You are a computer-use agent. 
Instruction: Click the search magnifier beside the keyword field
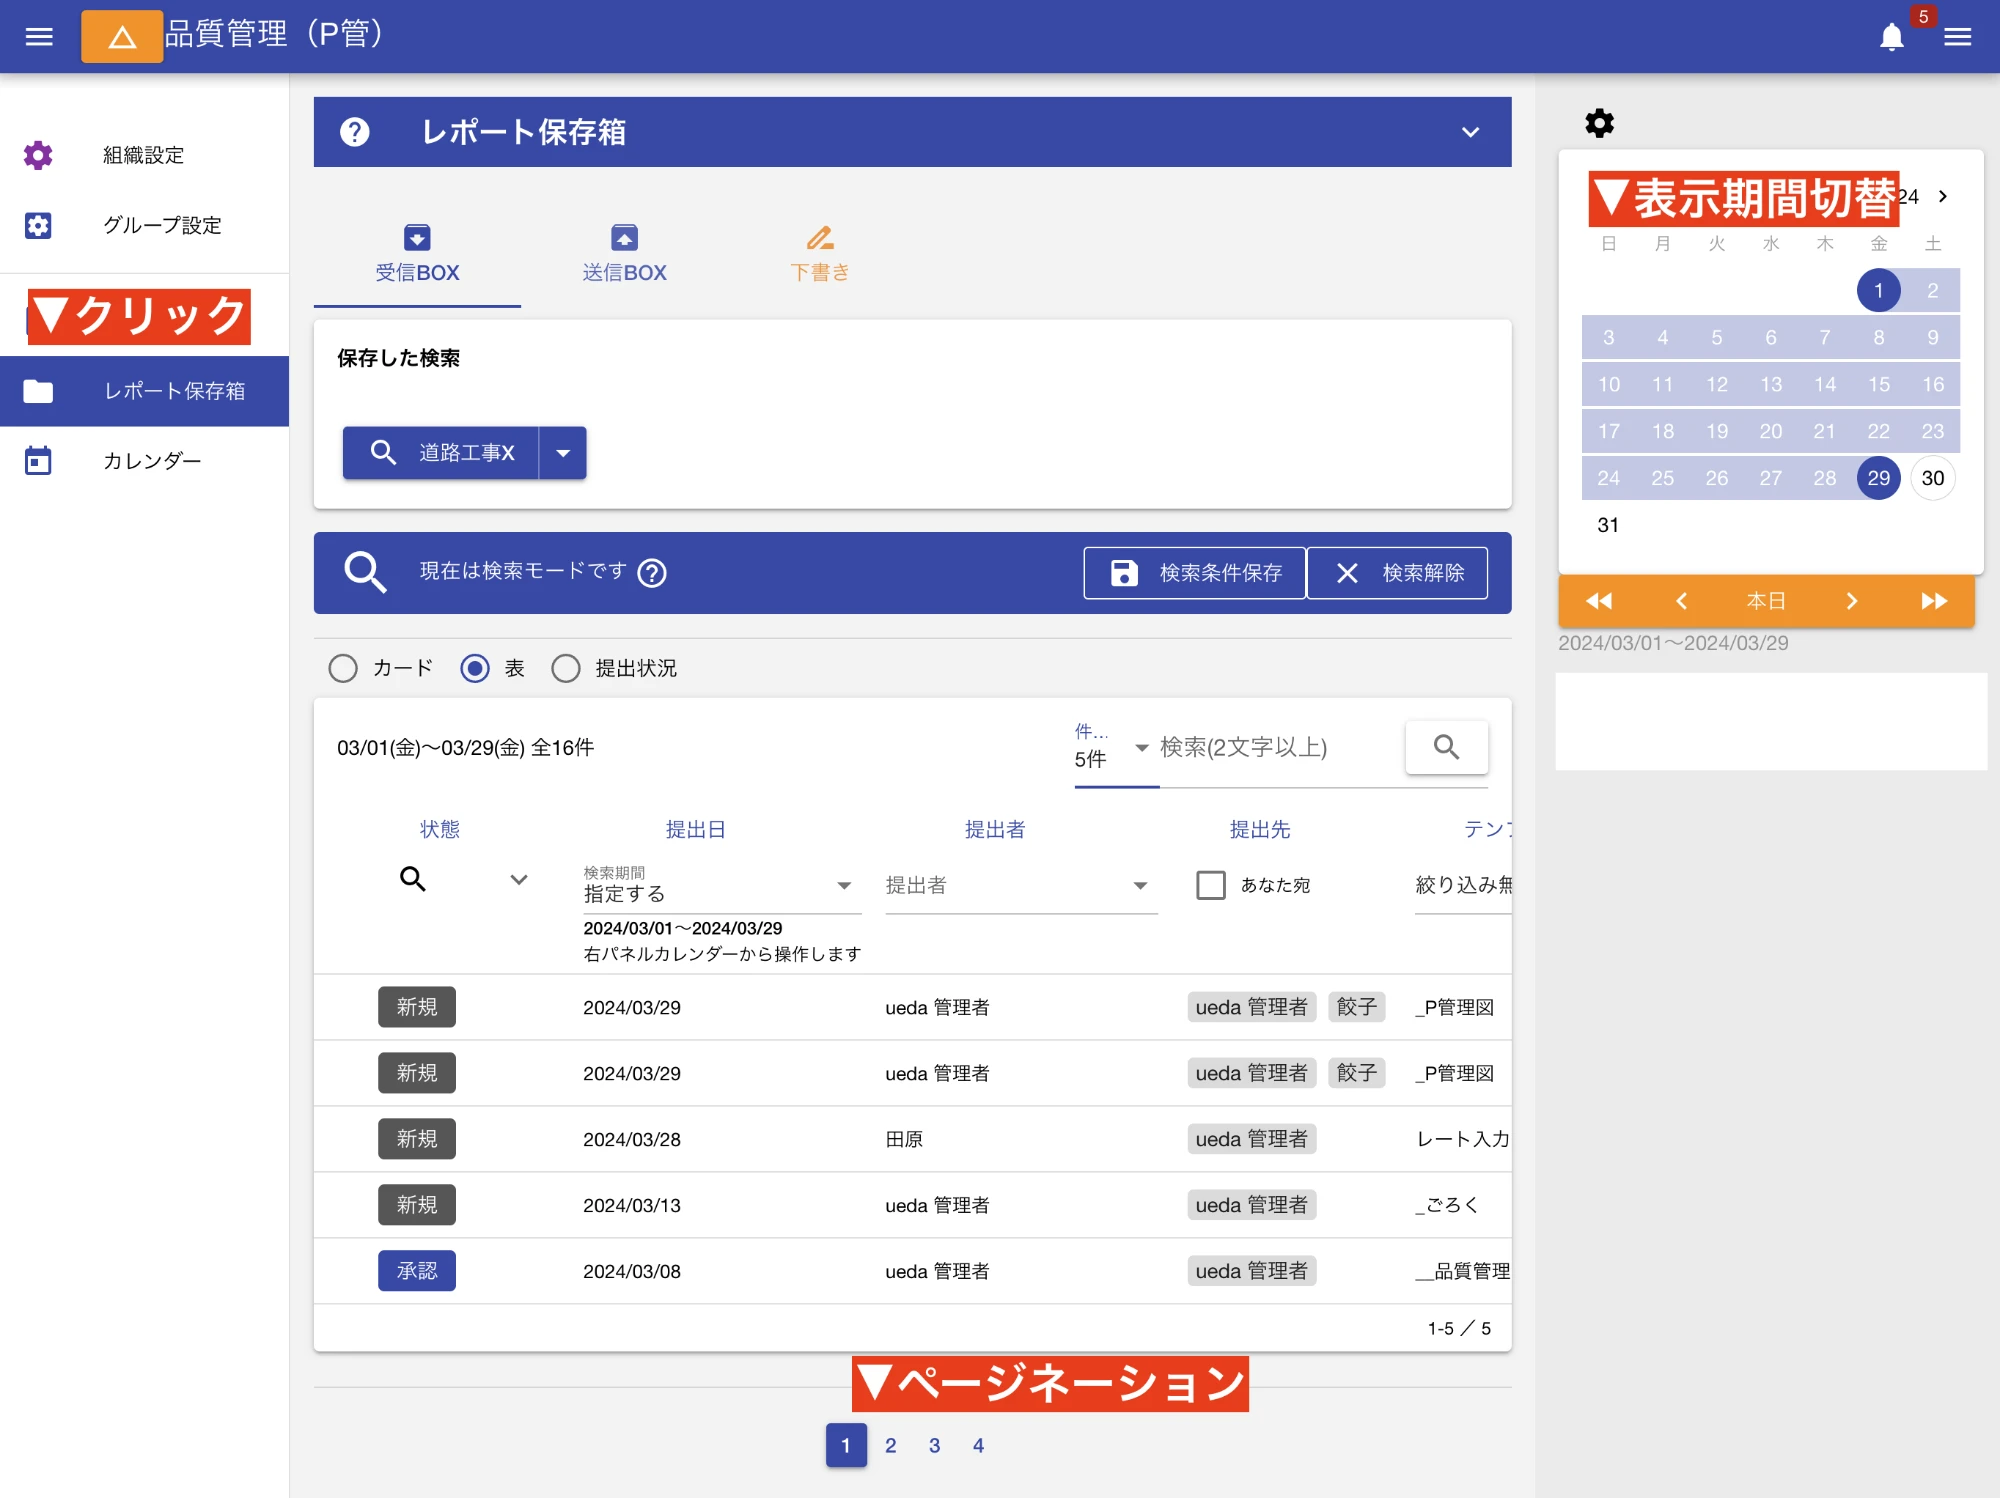1446,747
